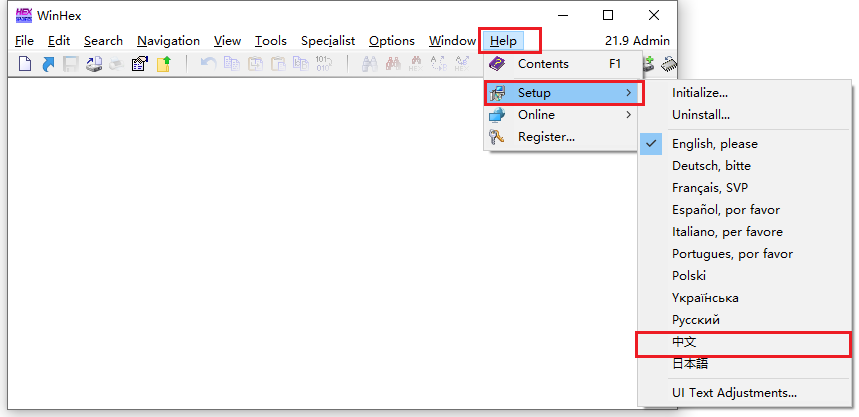Open the Window menu

click(452, 41)
